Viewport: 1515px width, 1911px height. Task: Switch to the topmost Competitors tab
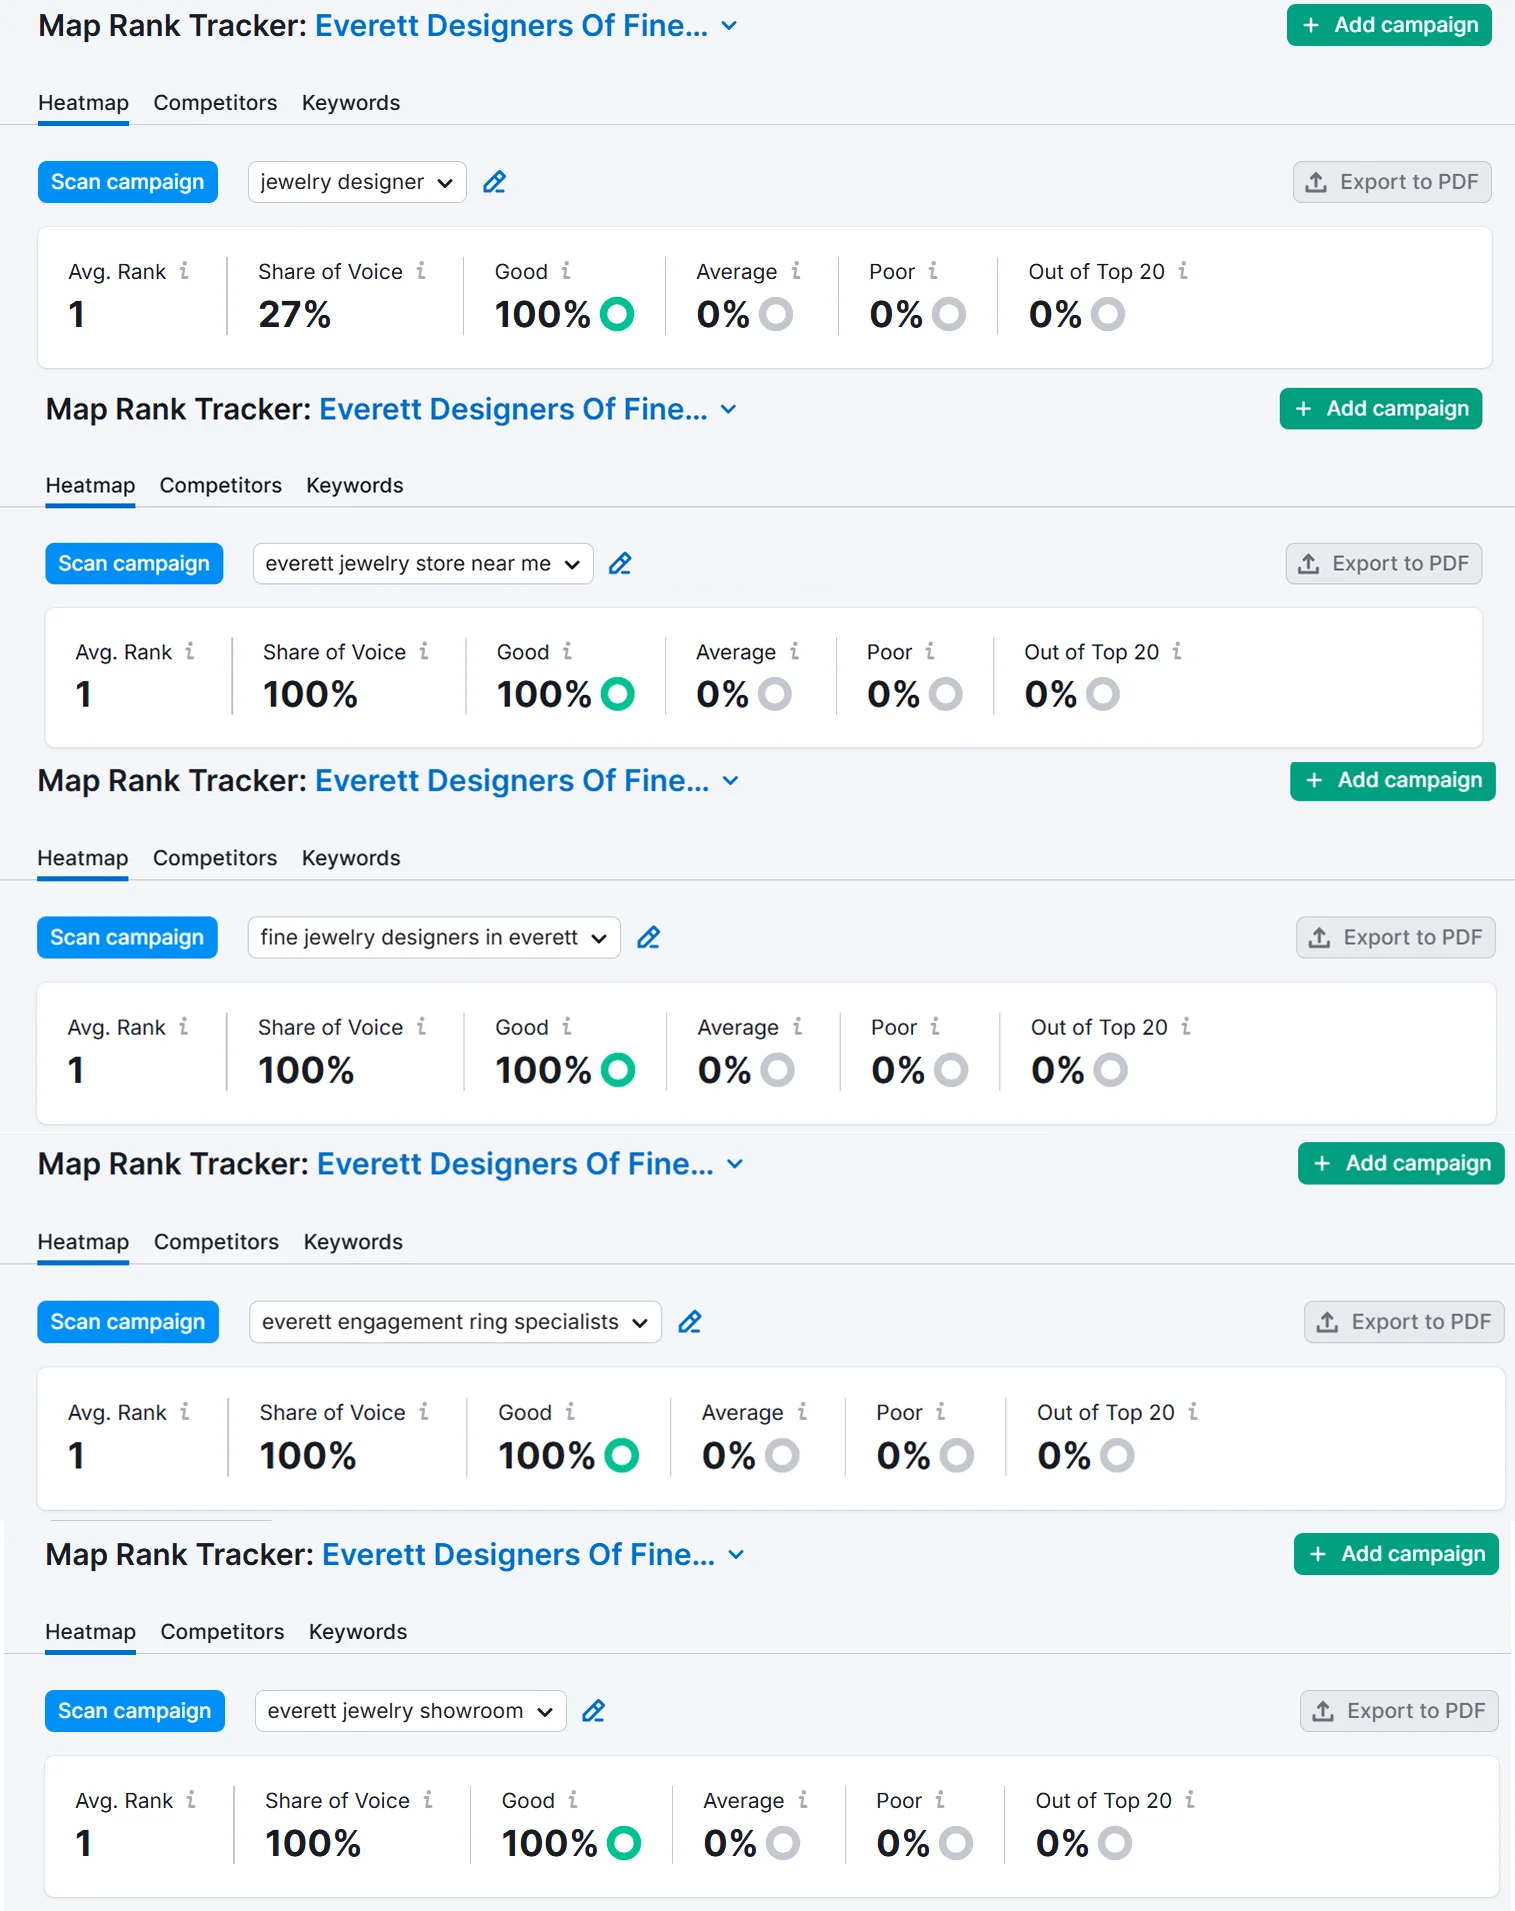[x=215, y=103]
